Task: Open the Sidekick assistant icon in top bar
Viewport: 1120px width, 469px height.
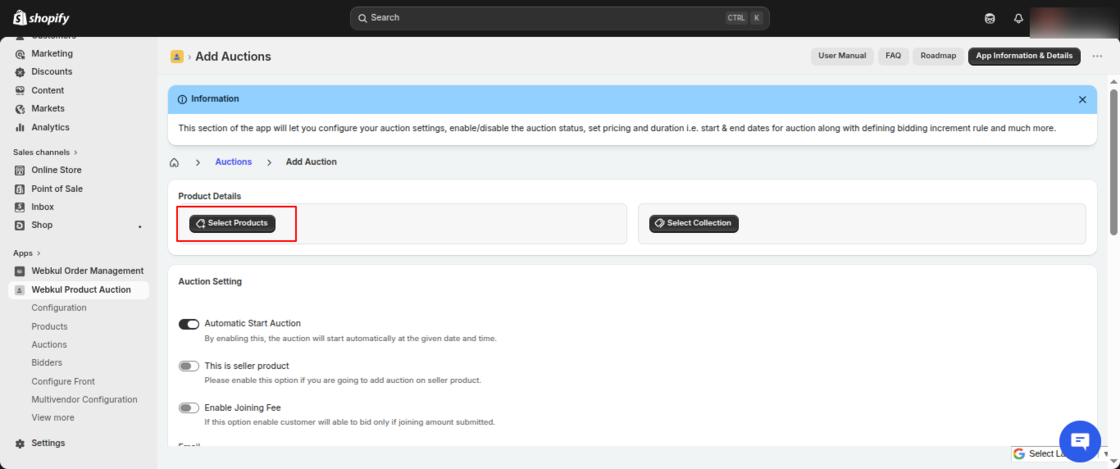Action: point(989,19)
